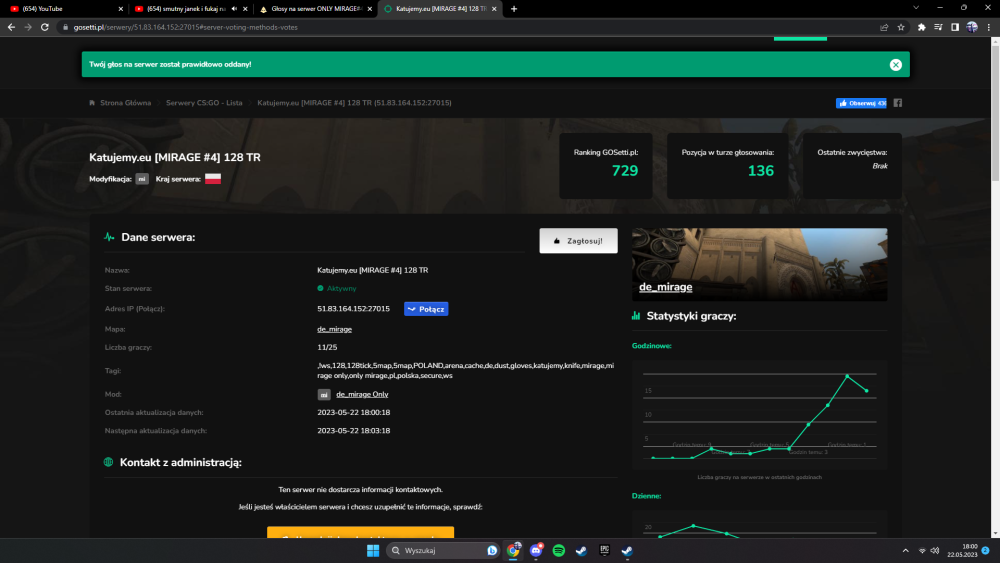The width and height of the screenshot is (1000, 563).
Task: Click the Ranking GOSetti.pl value 729
Action: point(624,171)
